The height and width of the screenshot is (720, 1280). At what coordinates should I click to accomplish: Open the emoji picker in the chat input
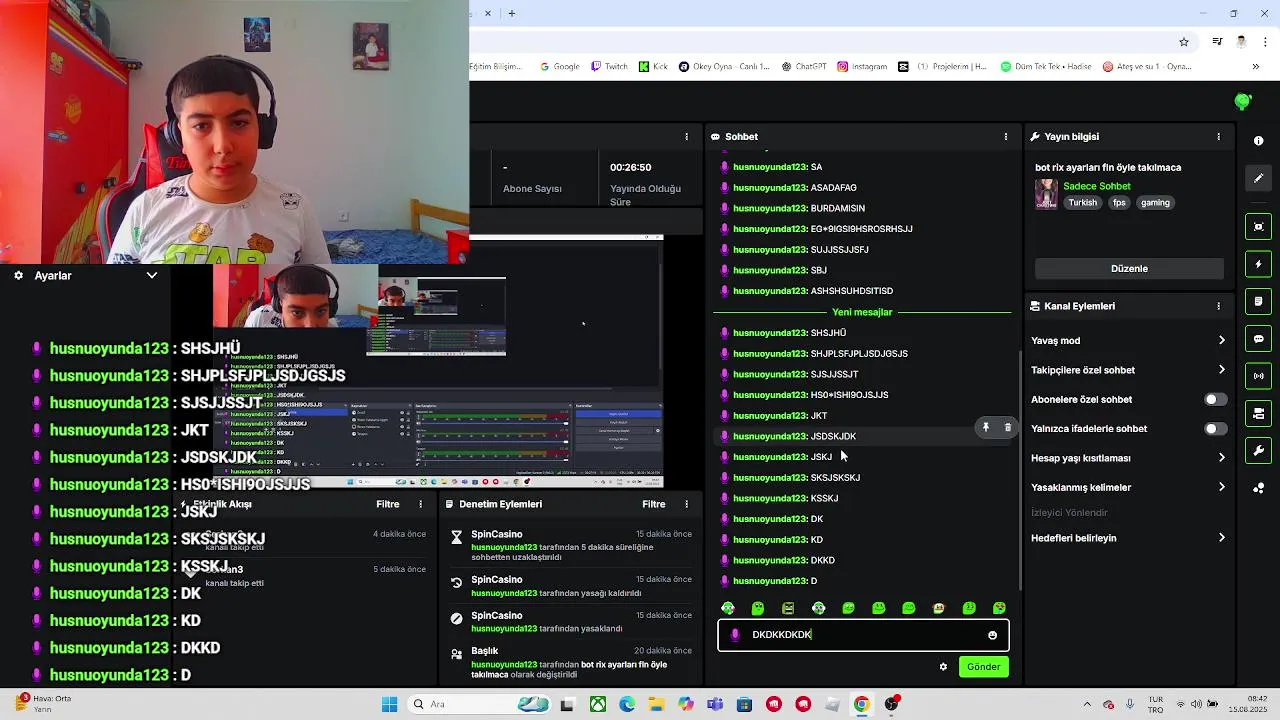tap(992, 635)
